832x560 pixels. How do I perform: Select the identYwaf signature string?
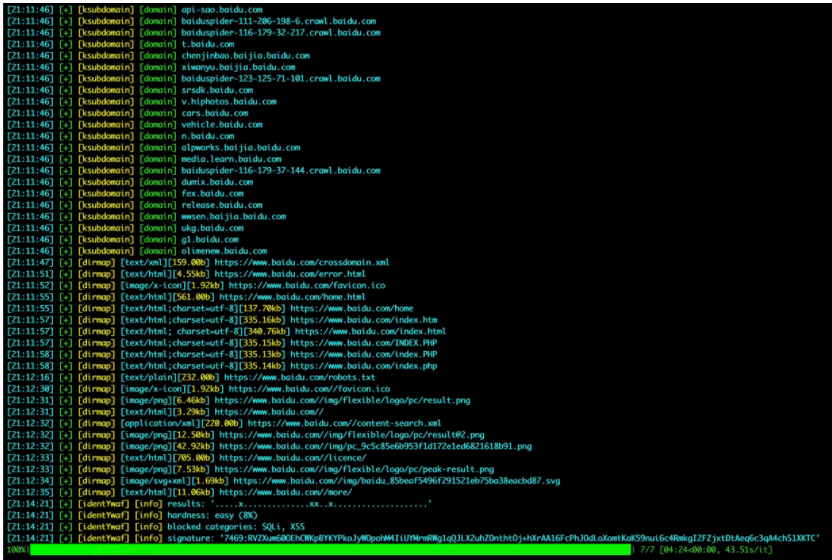(517, 538)
